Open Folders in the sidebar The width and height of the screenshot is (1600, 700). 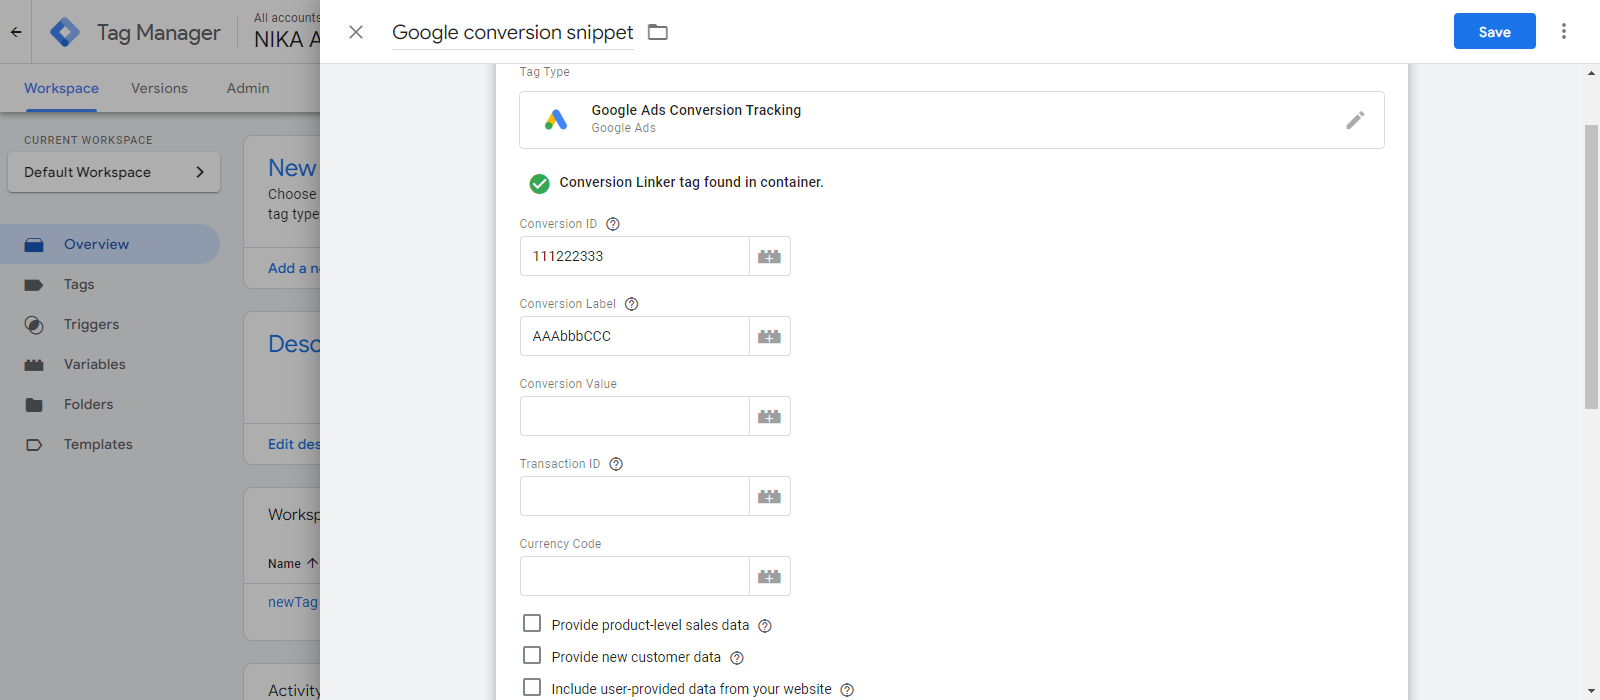pyautogui.click(x=89, y=404)
